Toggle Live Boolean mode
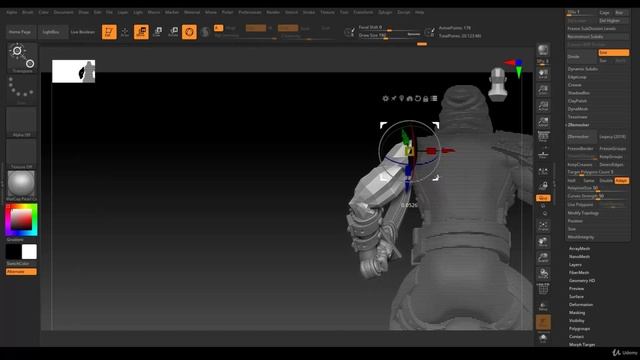The width and height of the screenshot is (640, 360). pos(83,32)
